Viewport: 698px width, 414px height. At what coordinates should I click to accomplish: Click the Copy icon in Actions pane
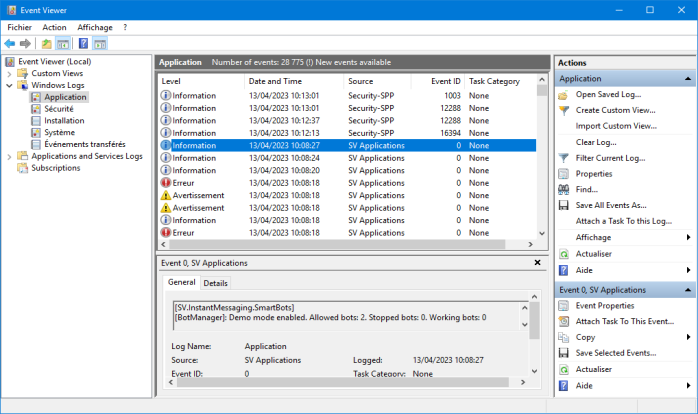(x=564, y=337)
